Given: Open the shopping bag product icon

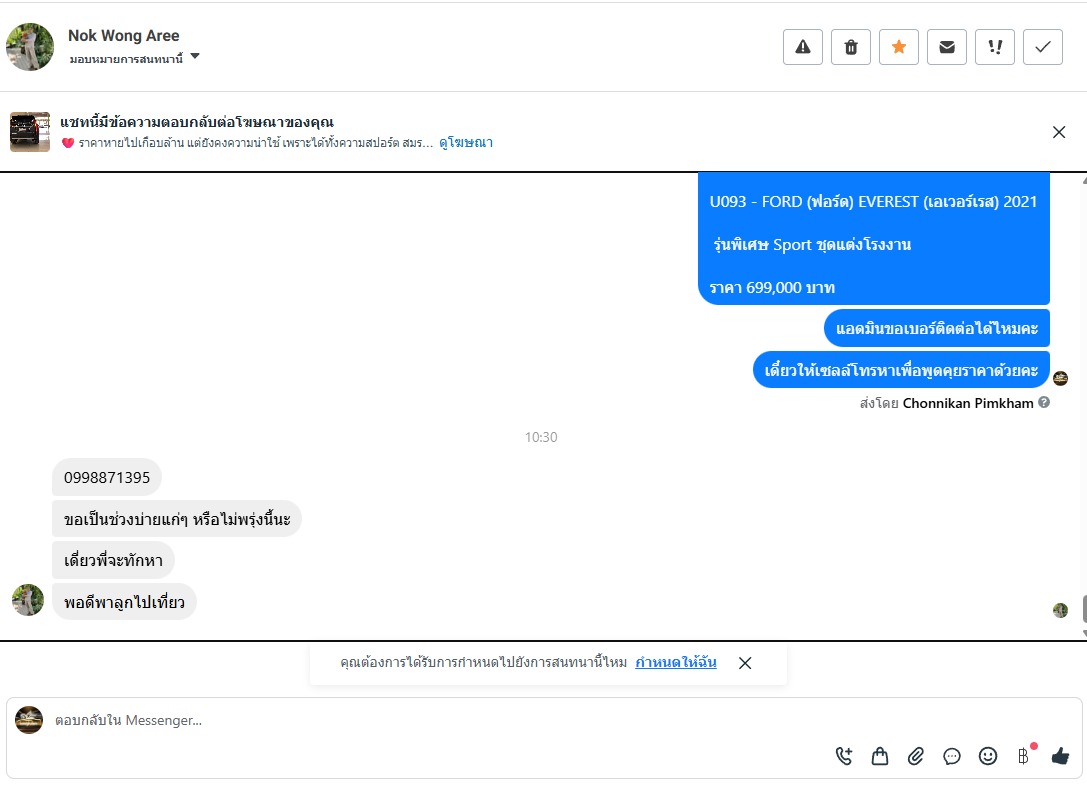Looking at the screenshot, I should click(880, 756).
